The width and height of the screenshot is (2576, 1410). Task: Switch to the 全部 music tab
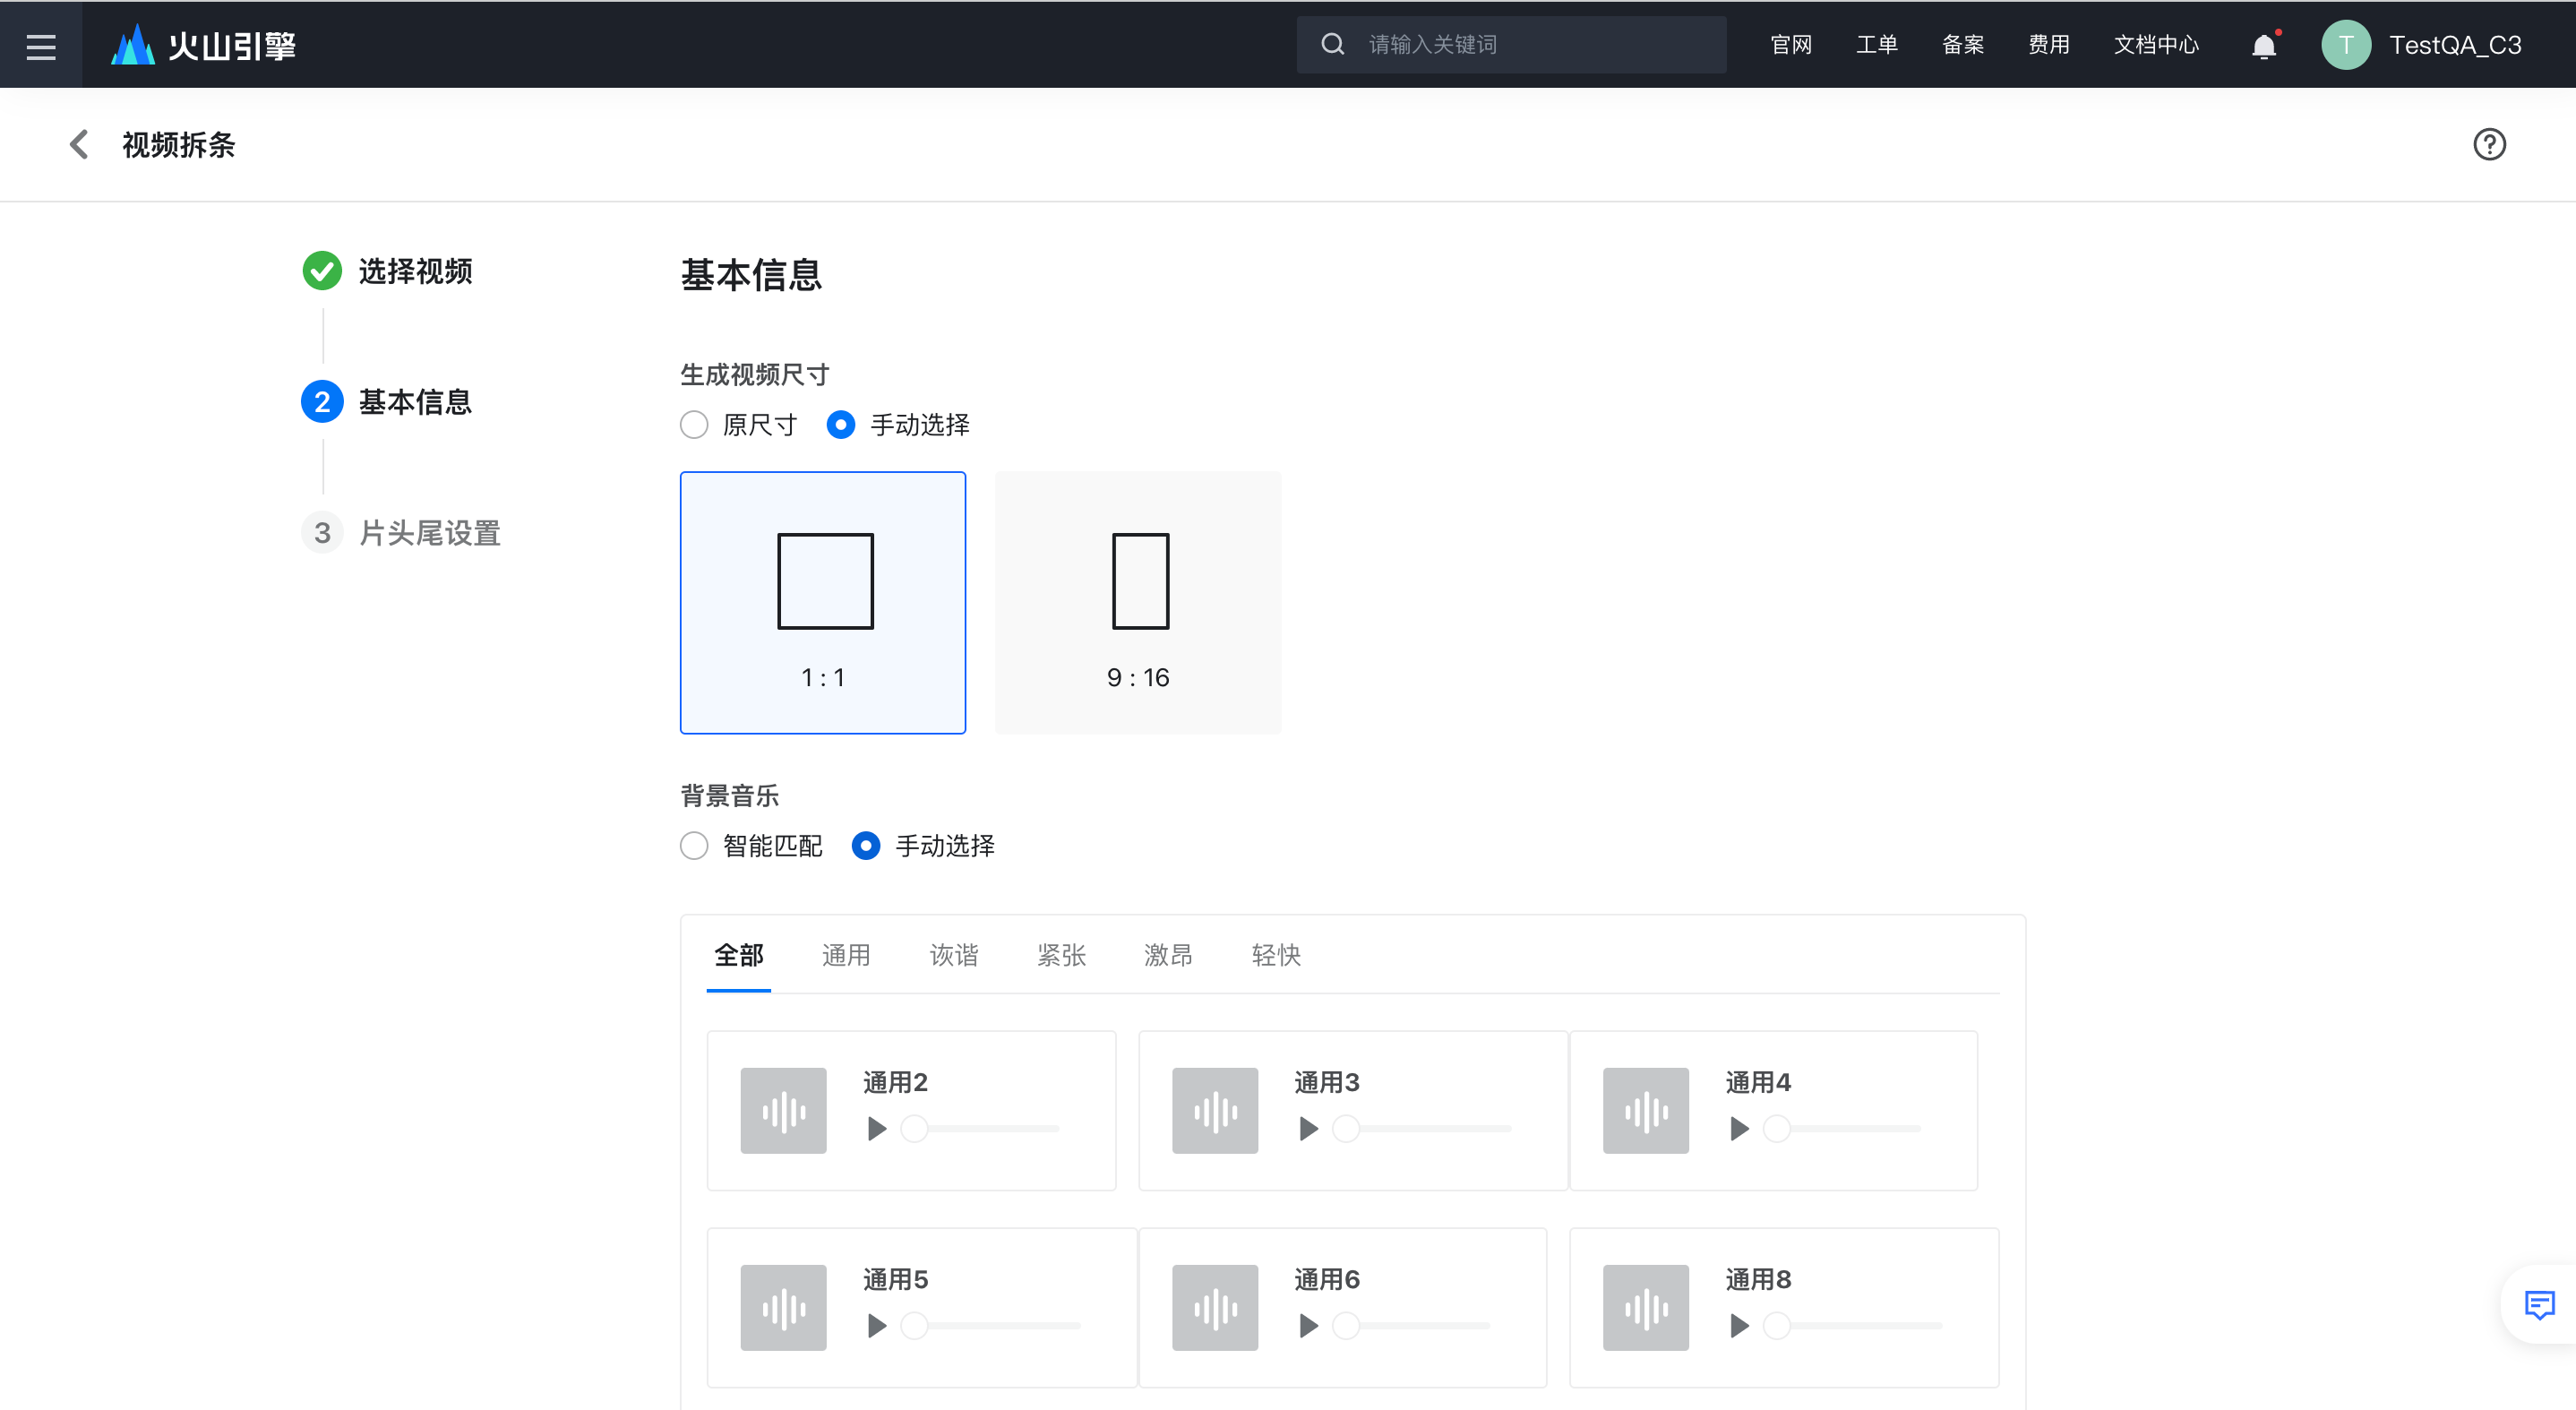(738, 955)
